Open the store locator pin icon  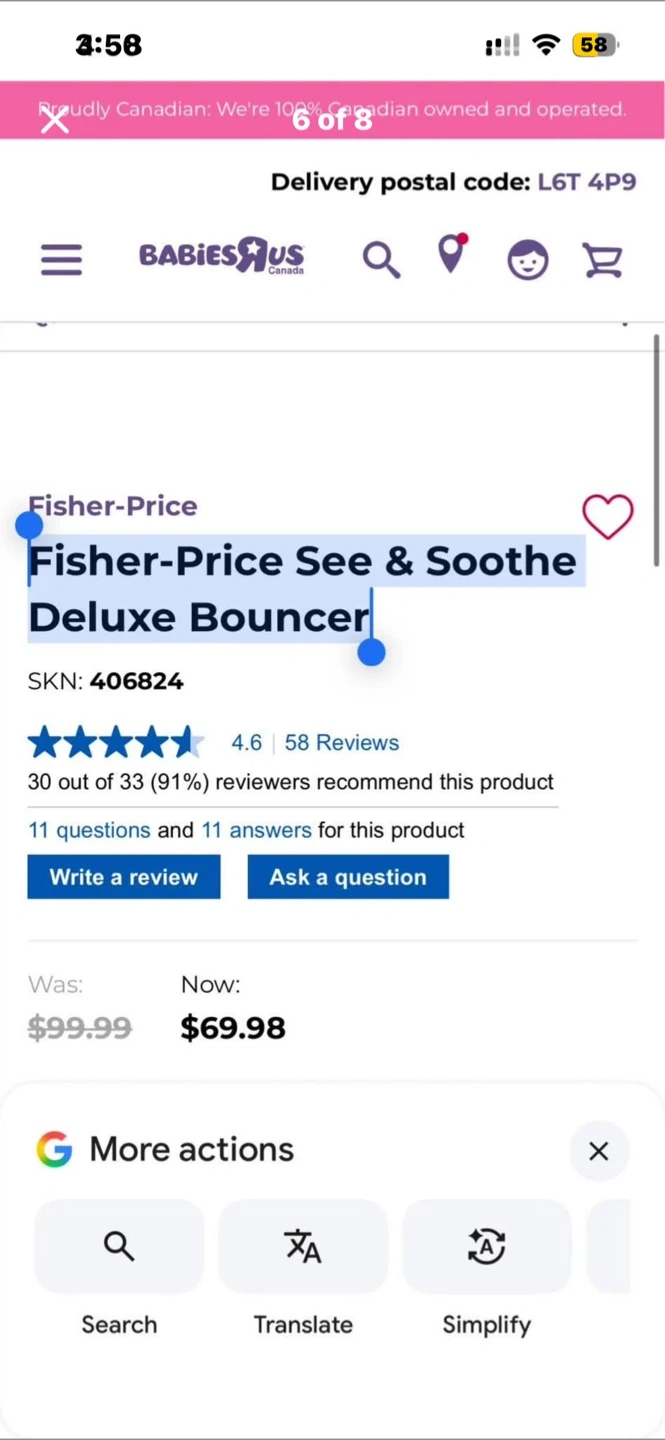click(452, 255)
